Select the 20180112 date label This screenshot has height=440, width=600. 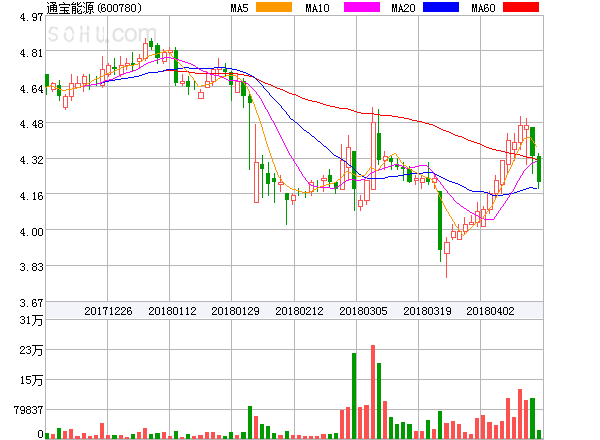pyautogui.click(x=172, y=311)
